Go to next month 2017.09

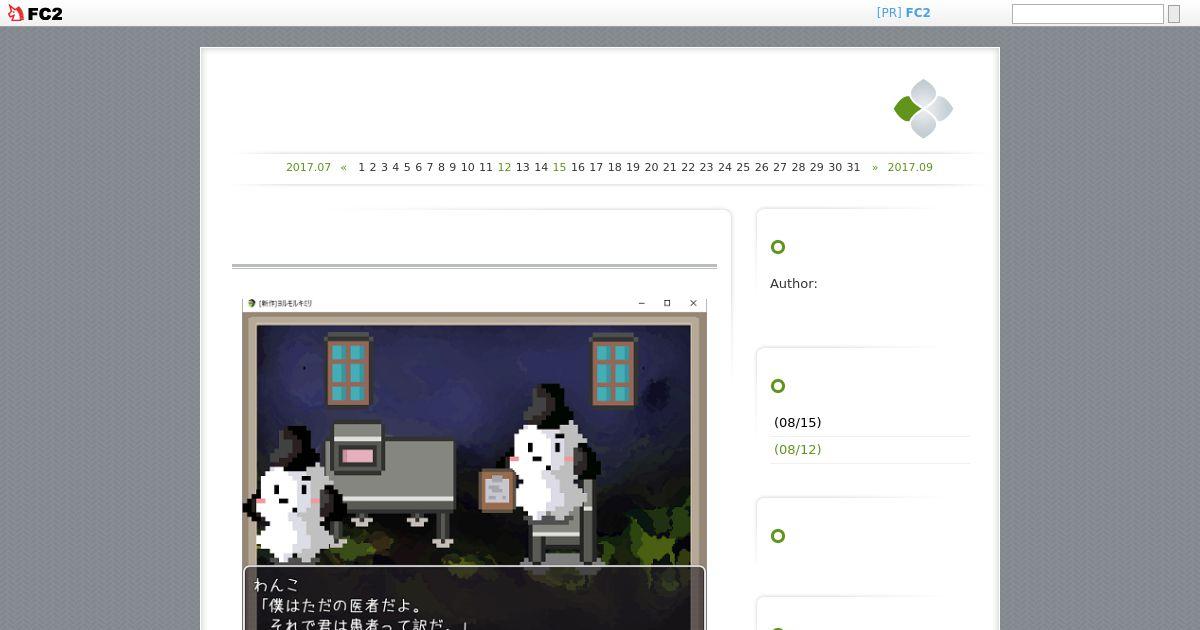[910, 167]
